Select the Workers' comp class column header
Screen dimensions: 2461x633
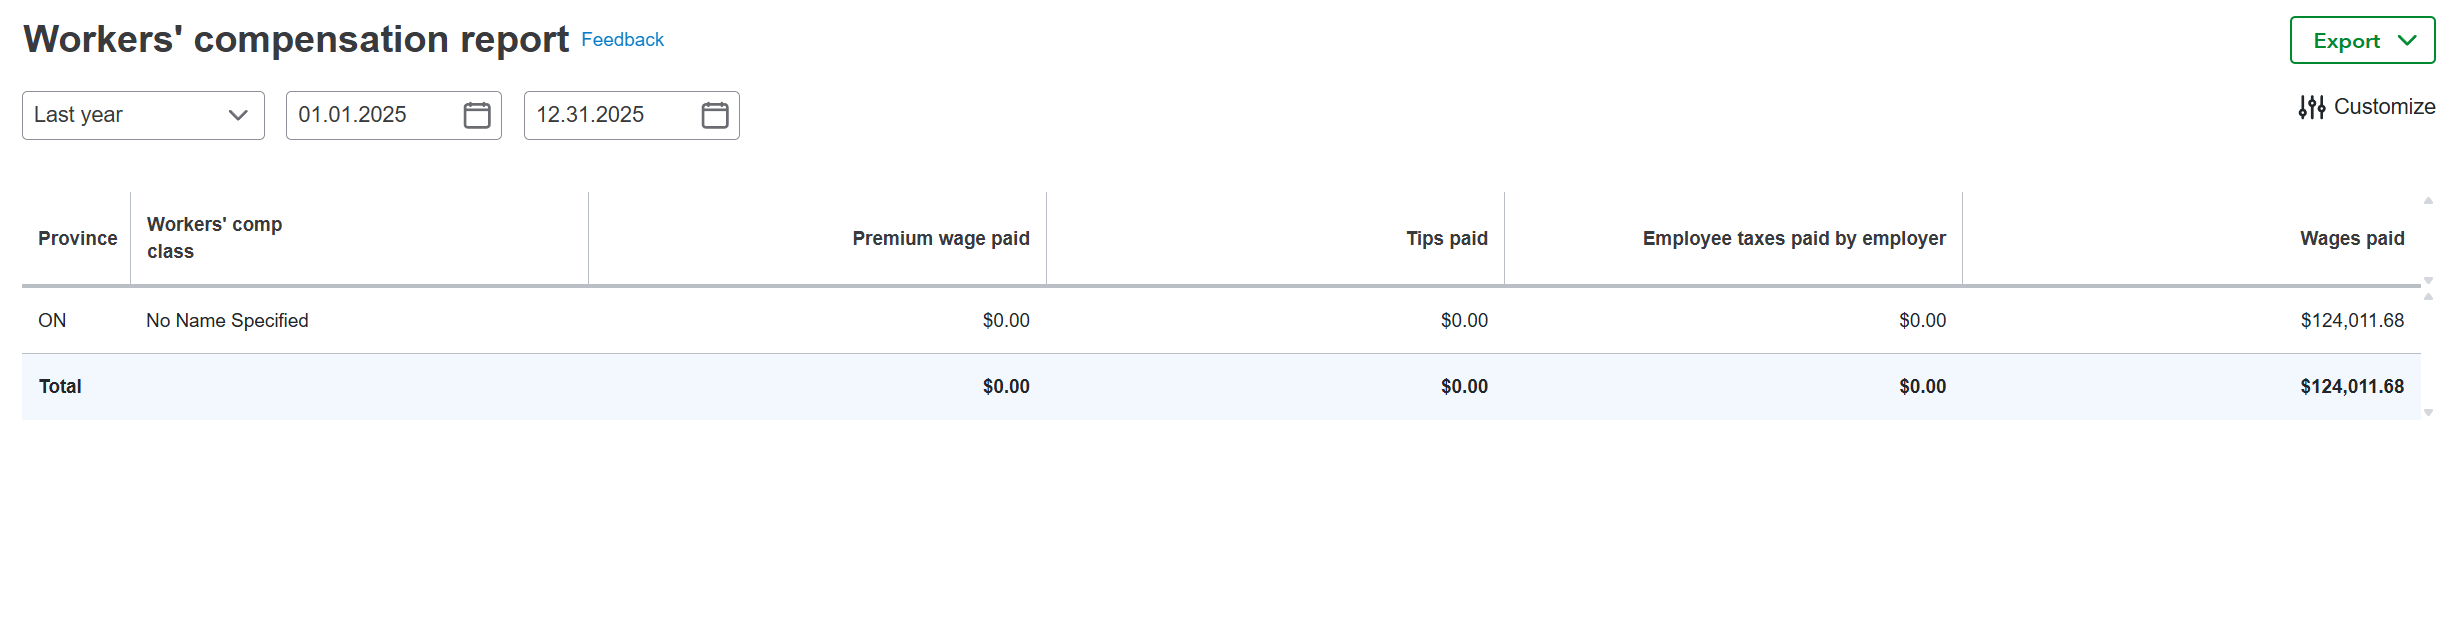pos(214,238)
